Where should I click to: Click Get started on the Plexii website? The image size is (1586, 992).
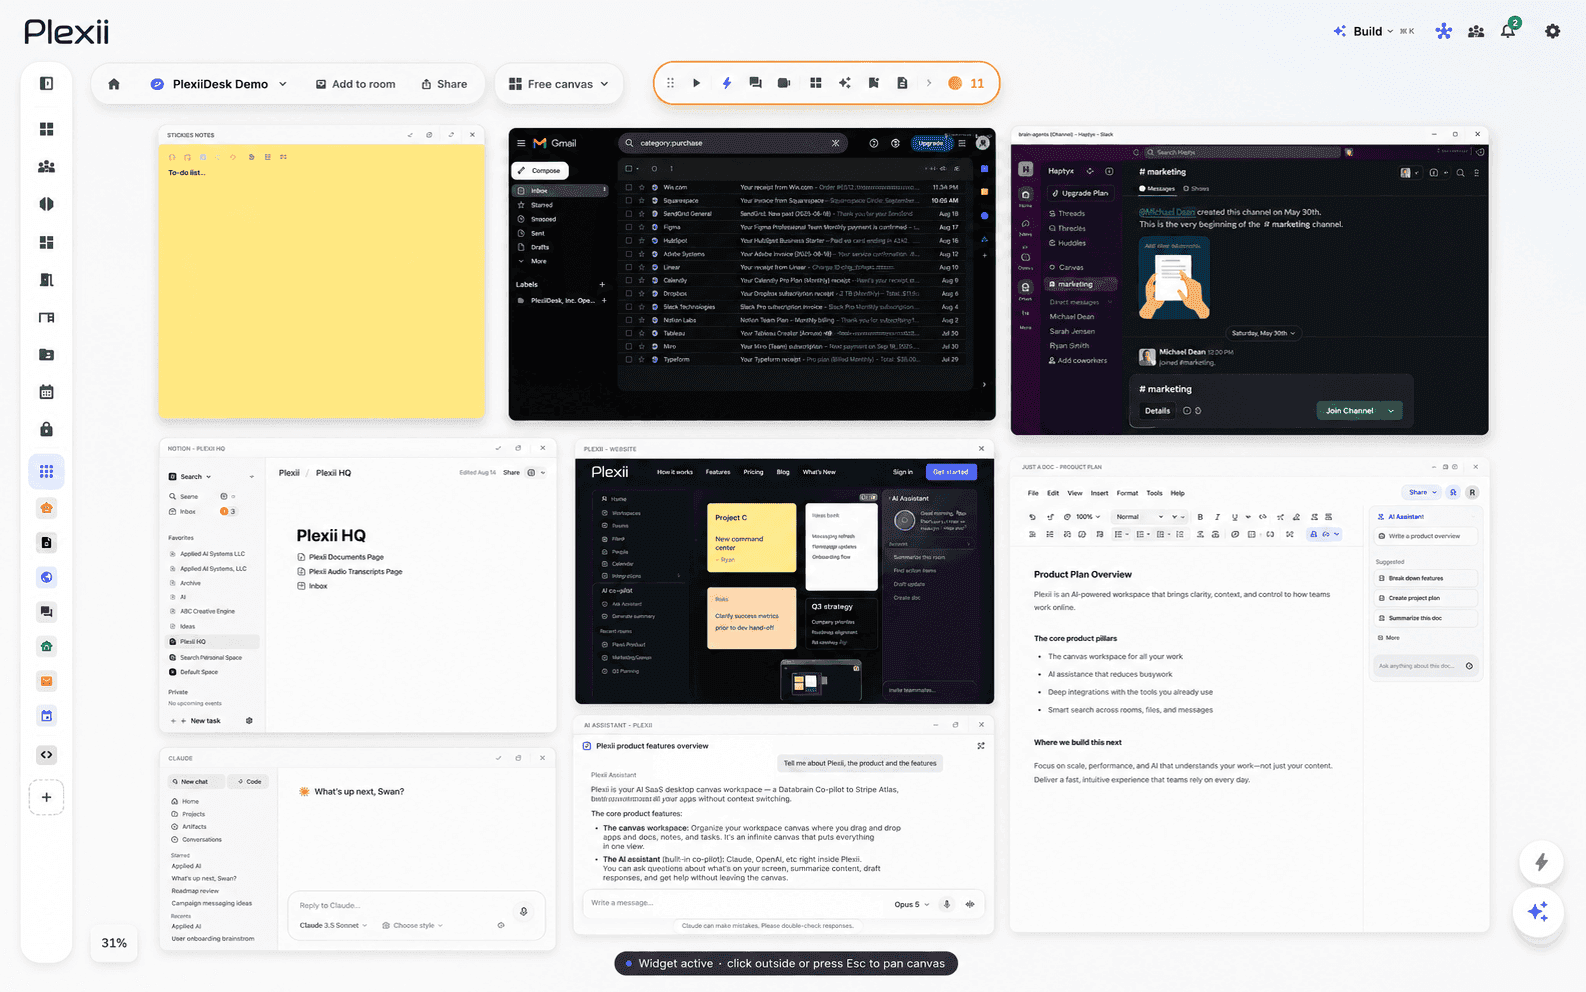coord(950,472)
